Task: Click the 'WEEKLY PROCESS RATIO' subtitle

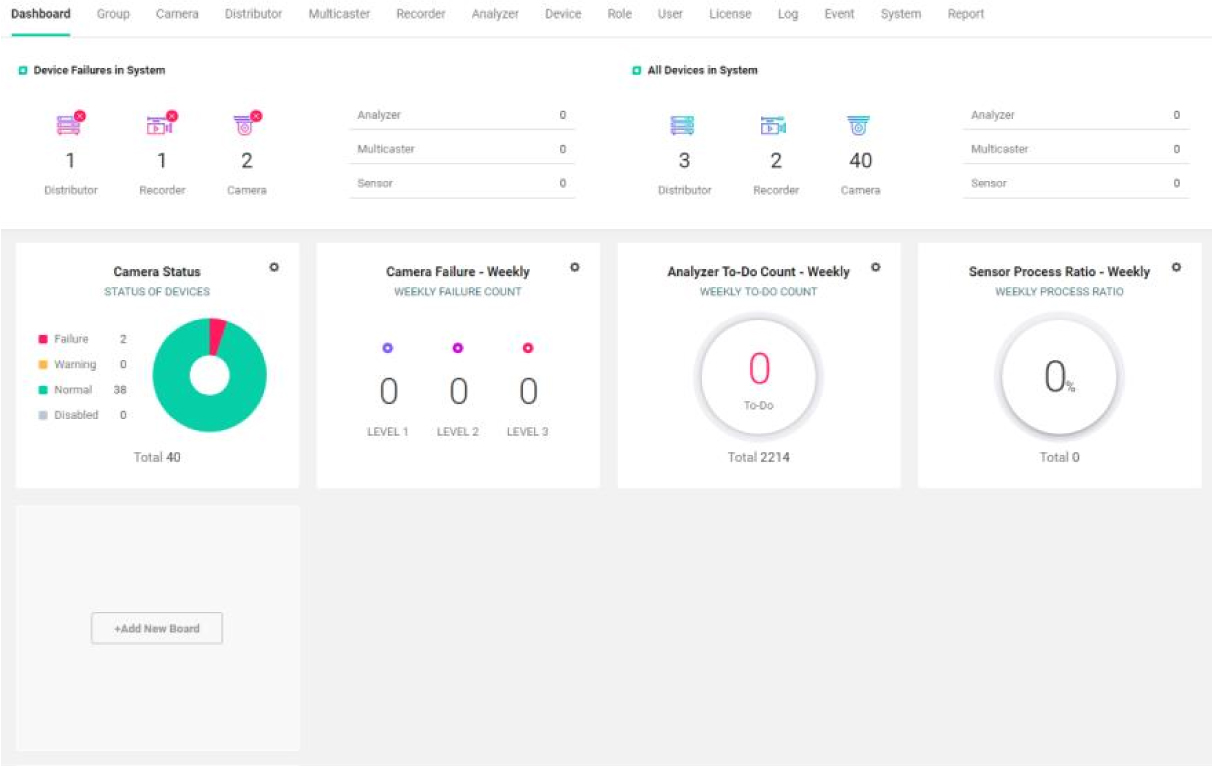Action: [1059, 292]
